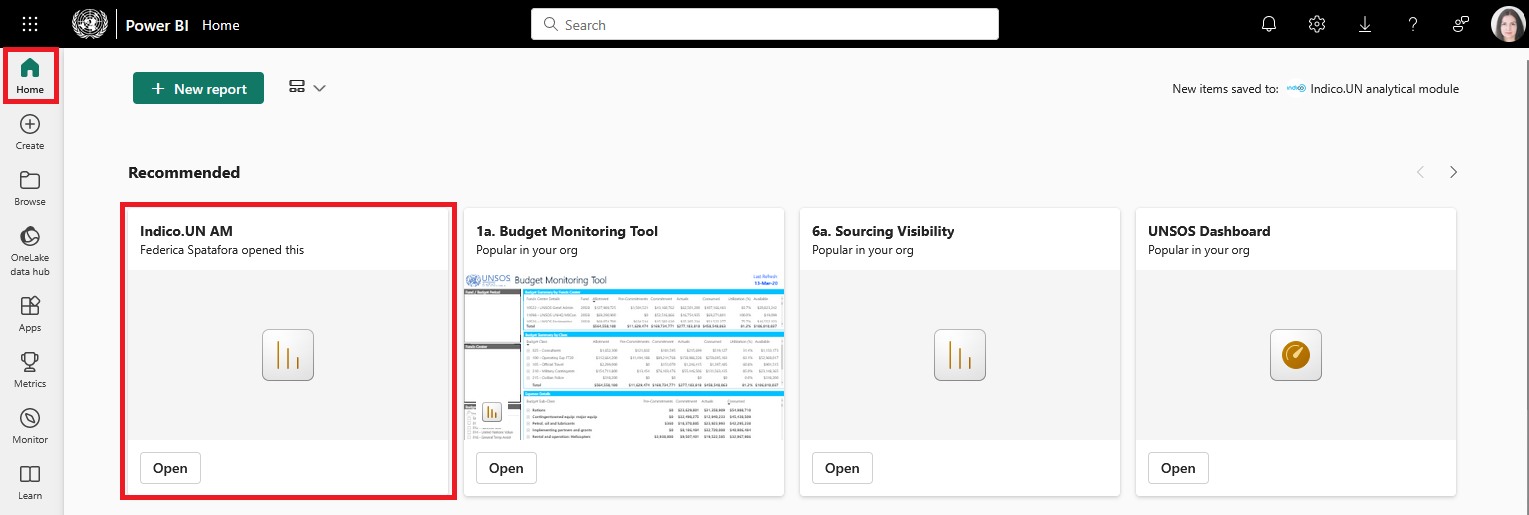Click the Indico.UN AM report icon
This screenshot has width=1529, height=515.
pyautogui.click(x=288, y=355)
